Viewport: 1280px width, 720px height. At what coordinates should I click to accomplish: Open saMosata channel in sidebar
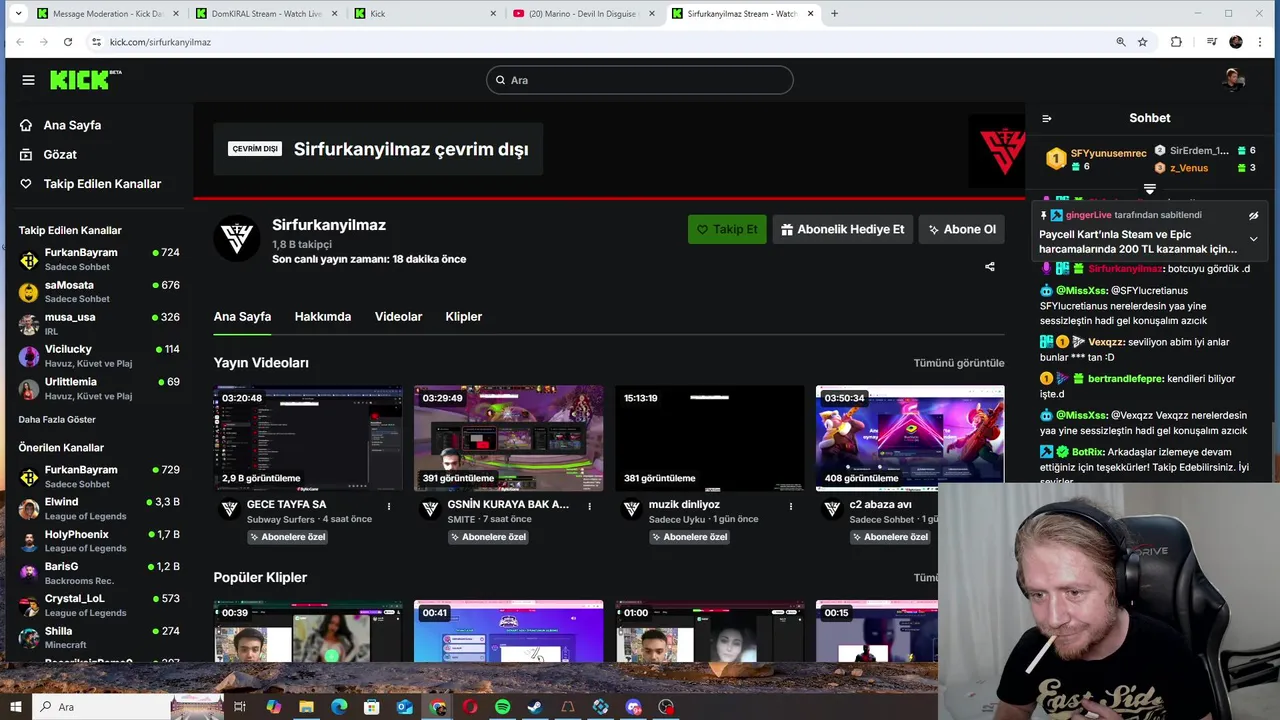point(99,291)
